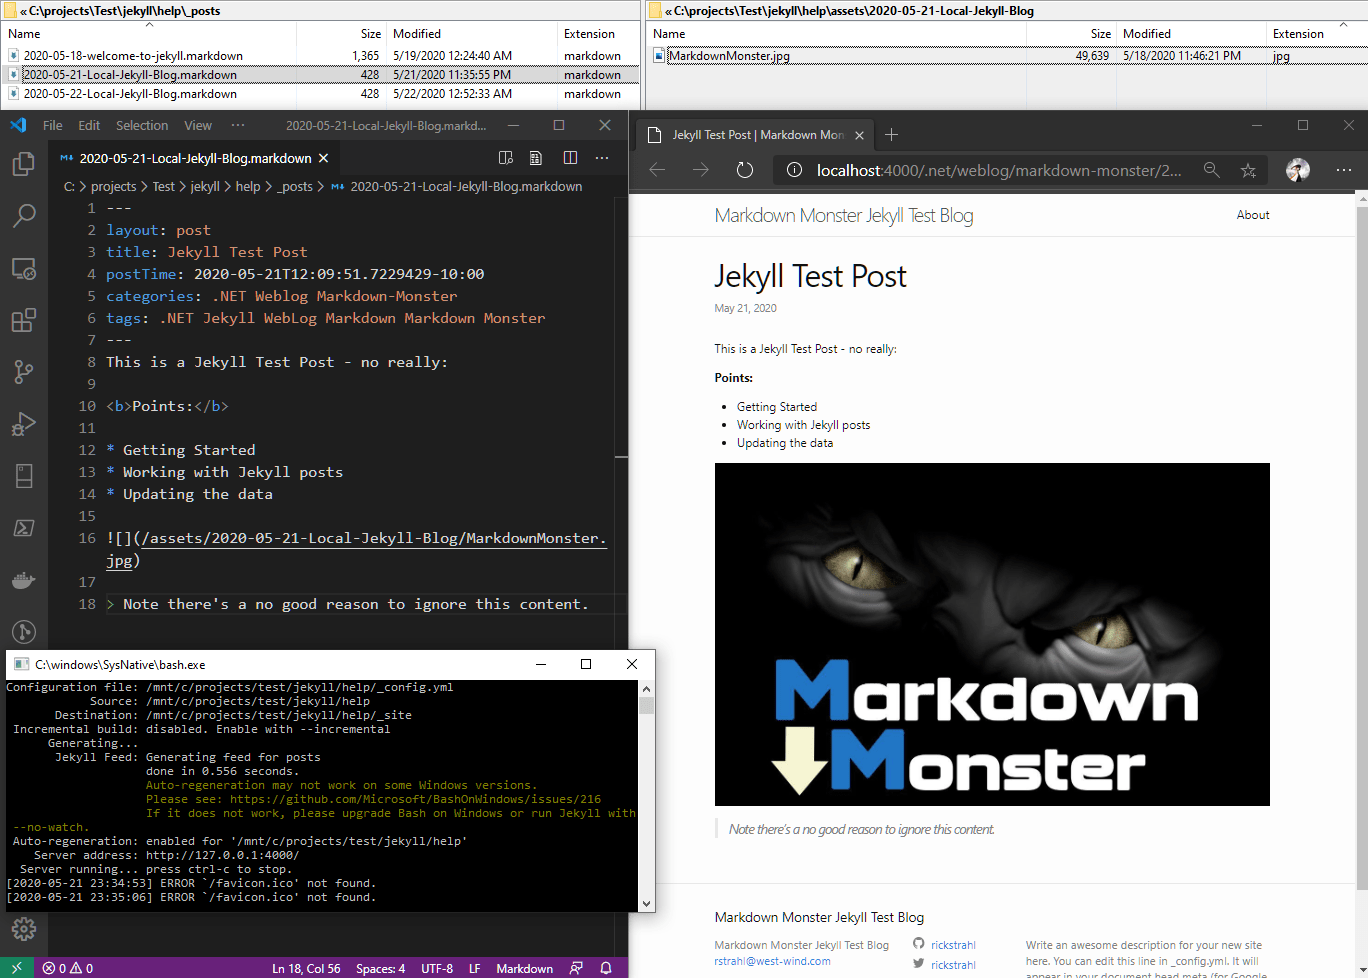This screenshot has width=1368, height=978.
Task: Click the rstrahl@west-wind.com email link
Action: coord(772,961)
